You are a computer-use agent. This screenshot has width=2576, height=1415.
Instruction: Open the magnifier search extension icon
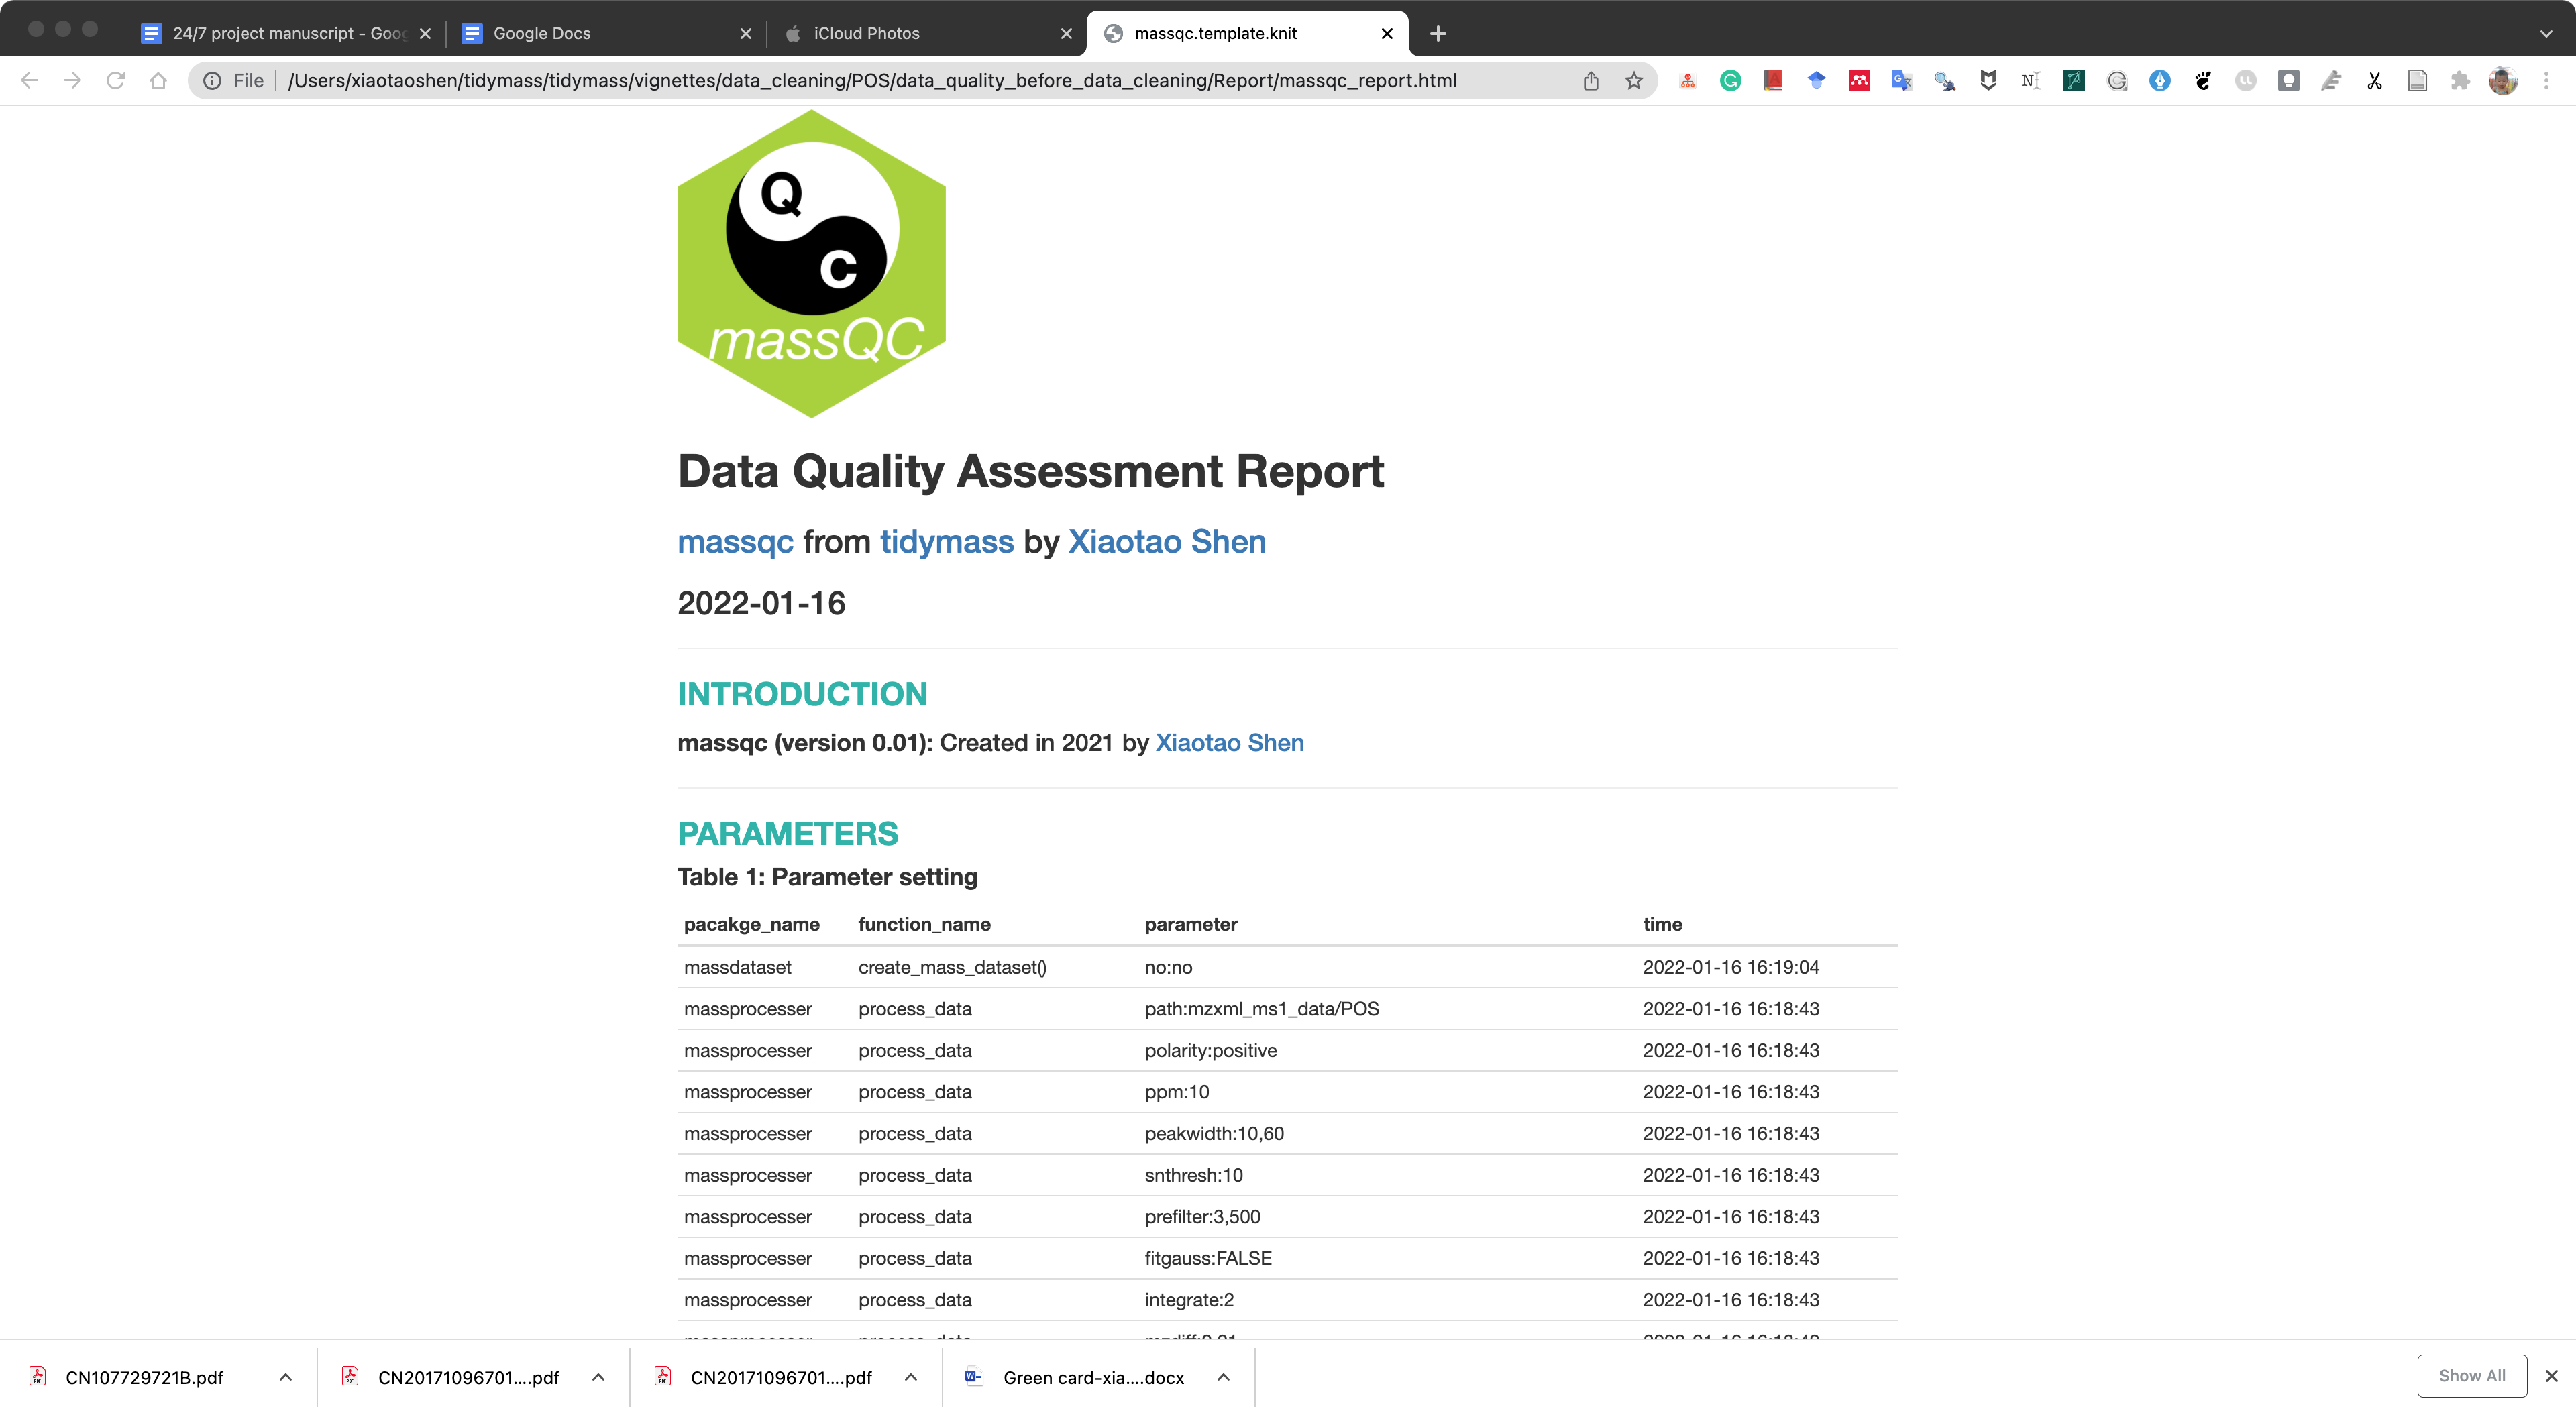pyautogui.click(x=1945, y=81)
